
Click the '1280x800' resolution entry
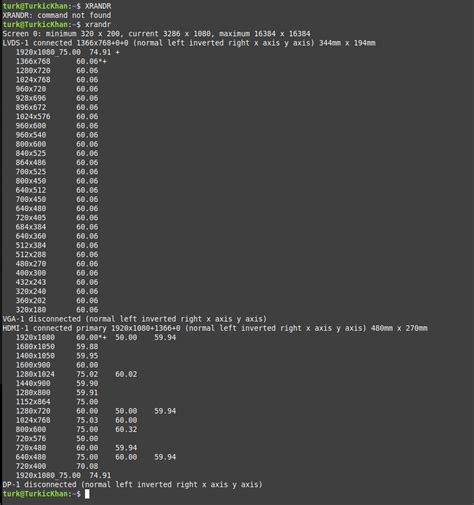[x=33, y=393]
